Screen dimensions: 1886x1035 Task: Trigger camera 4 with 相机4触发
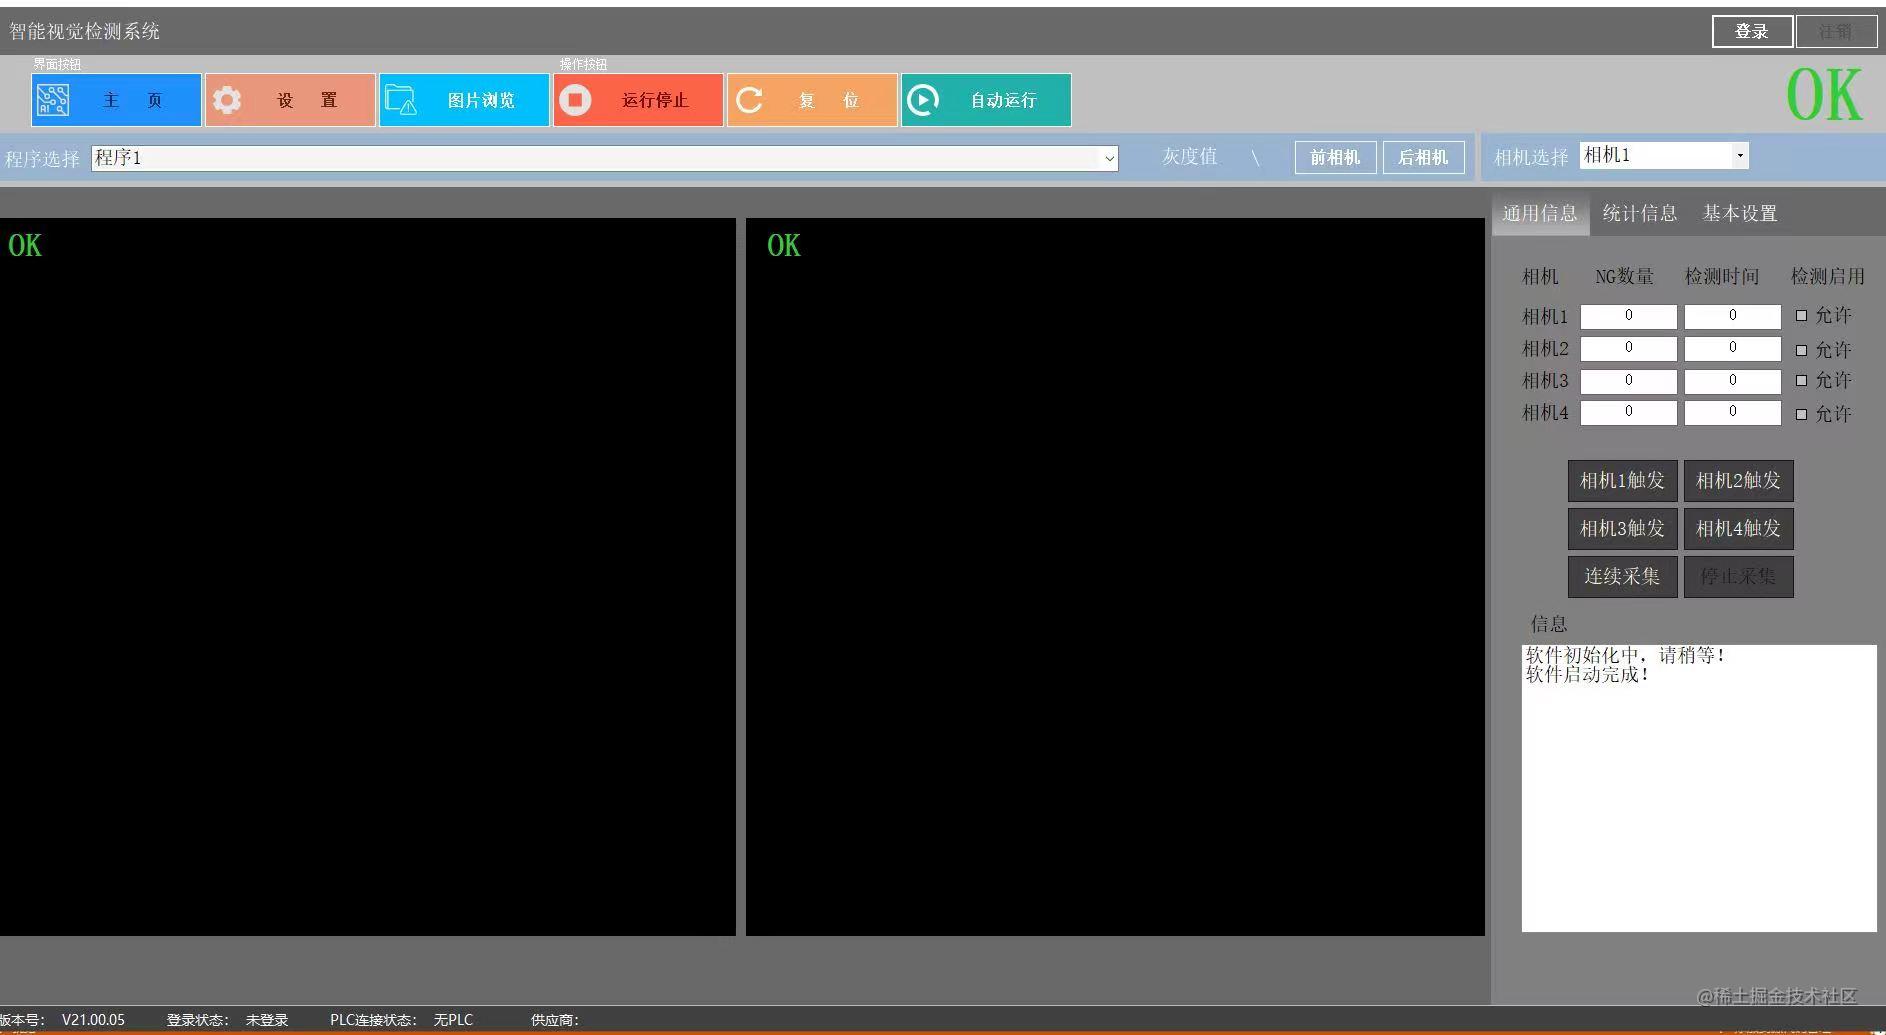[1739, 529]
